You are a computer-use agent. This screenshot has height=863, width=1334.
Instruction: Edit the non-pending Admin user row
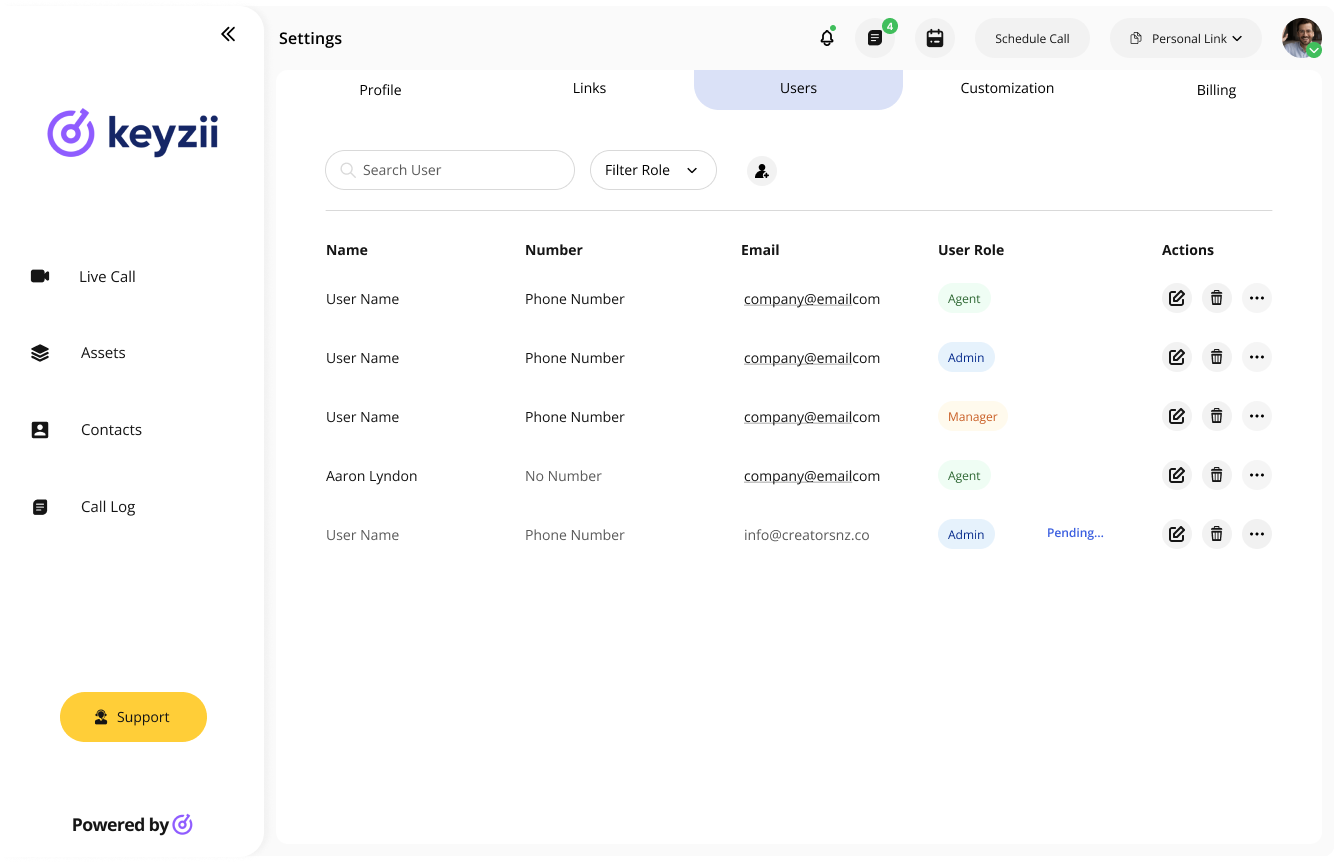click(x=1177, y=357)
